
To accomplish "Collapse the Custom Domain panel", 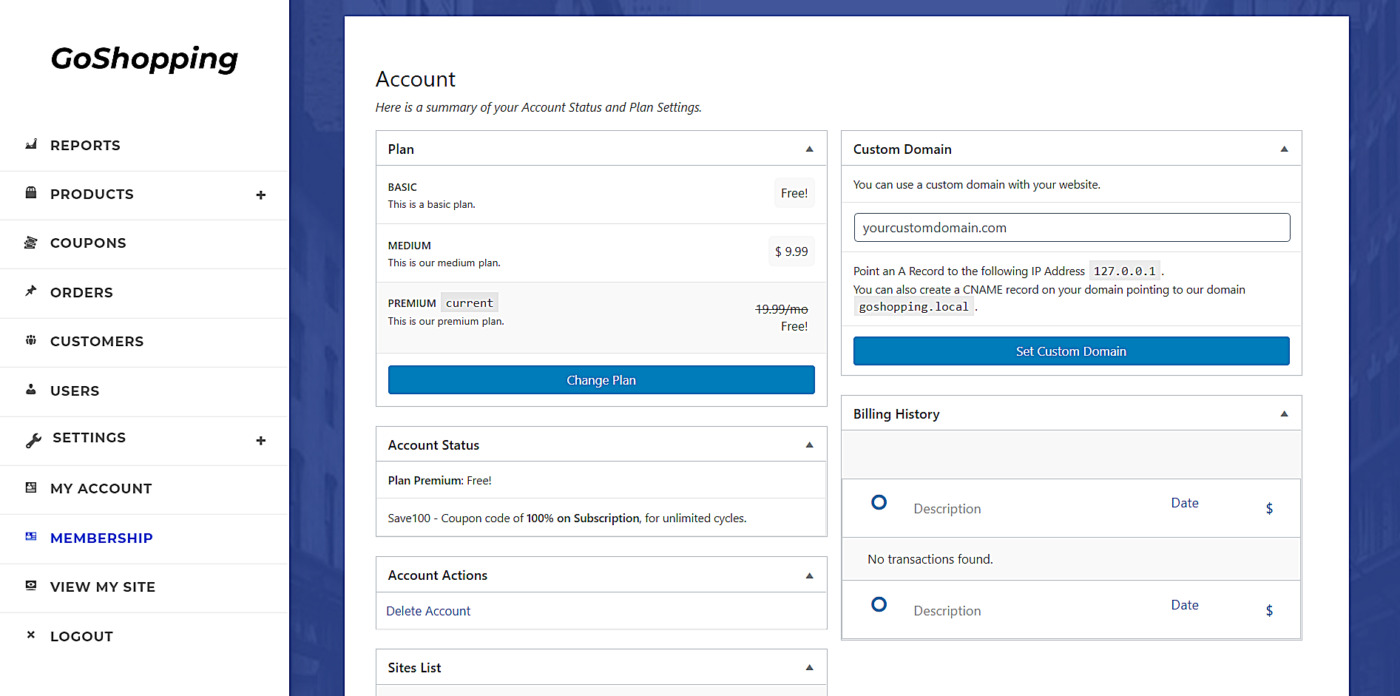I will click(1285, 149).
